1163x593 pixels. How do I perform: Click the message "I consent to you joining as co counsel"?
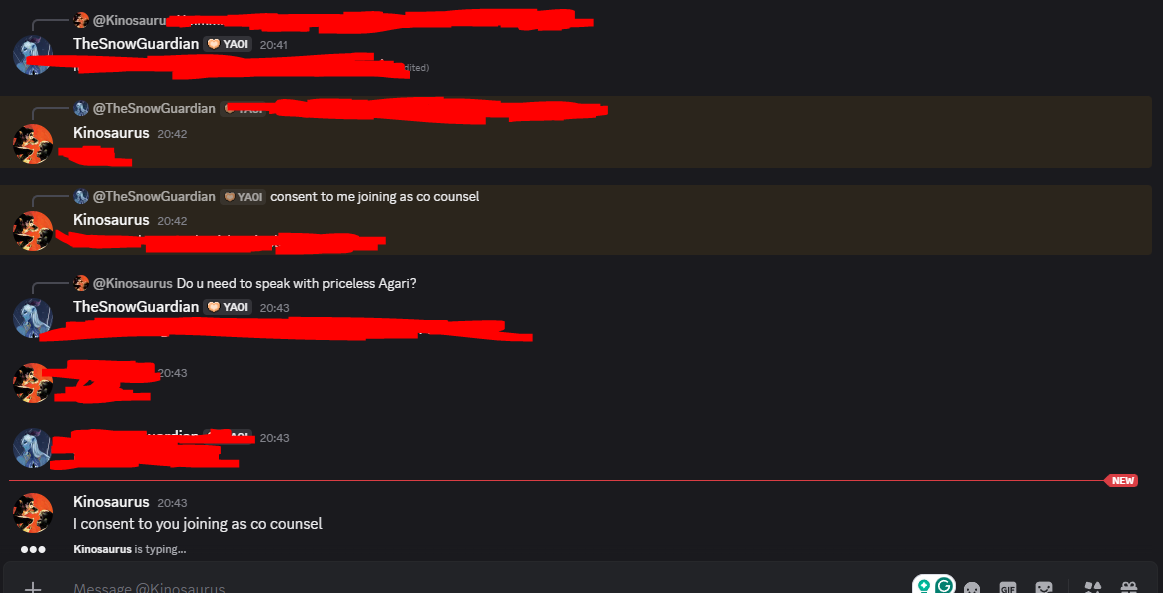pos(198,524)
